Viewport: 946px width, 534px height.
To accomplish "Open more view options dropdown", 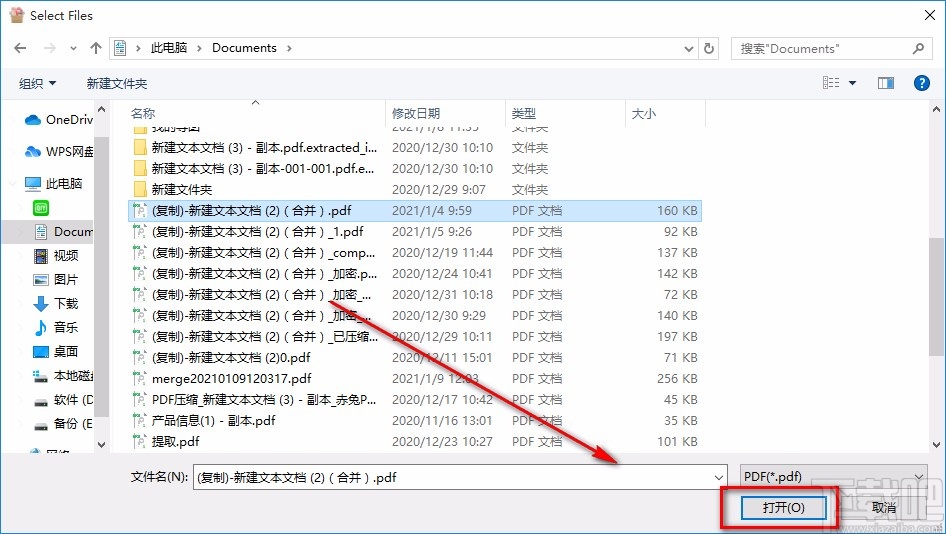I will [852, 83].
